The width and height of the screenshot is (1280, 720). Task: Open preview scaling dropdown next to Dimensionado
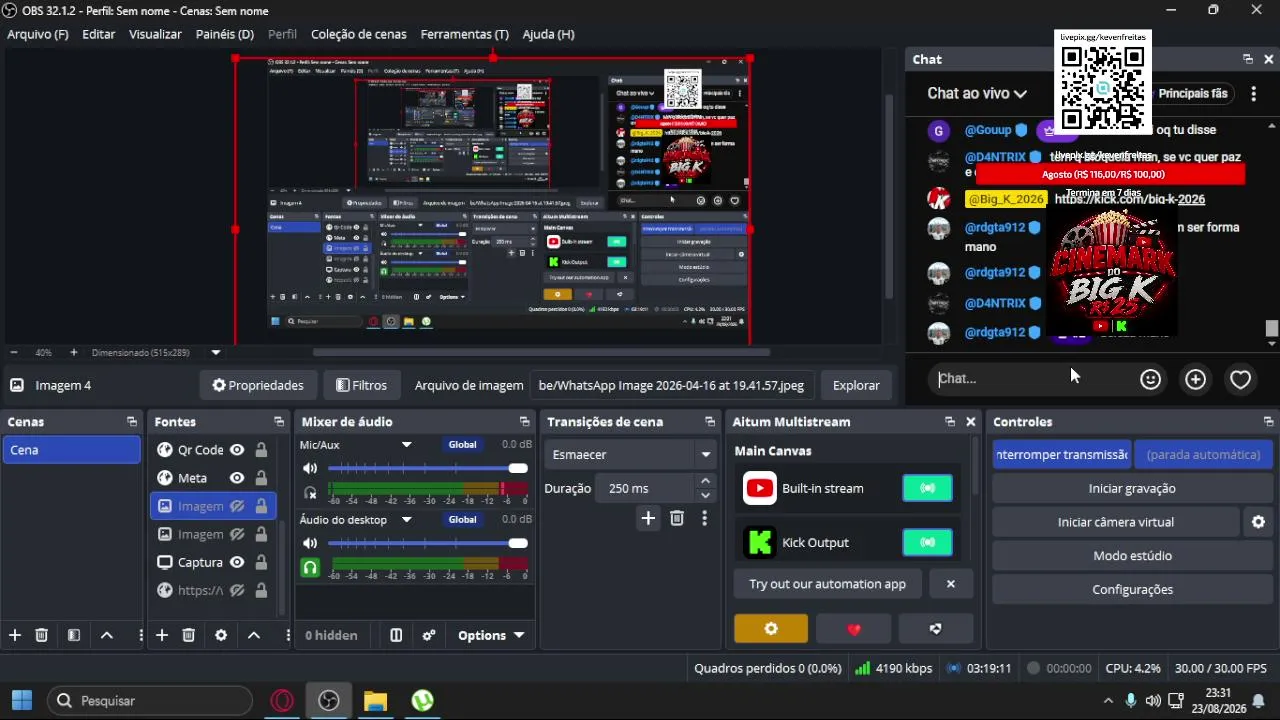(216, 352)
